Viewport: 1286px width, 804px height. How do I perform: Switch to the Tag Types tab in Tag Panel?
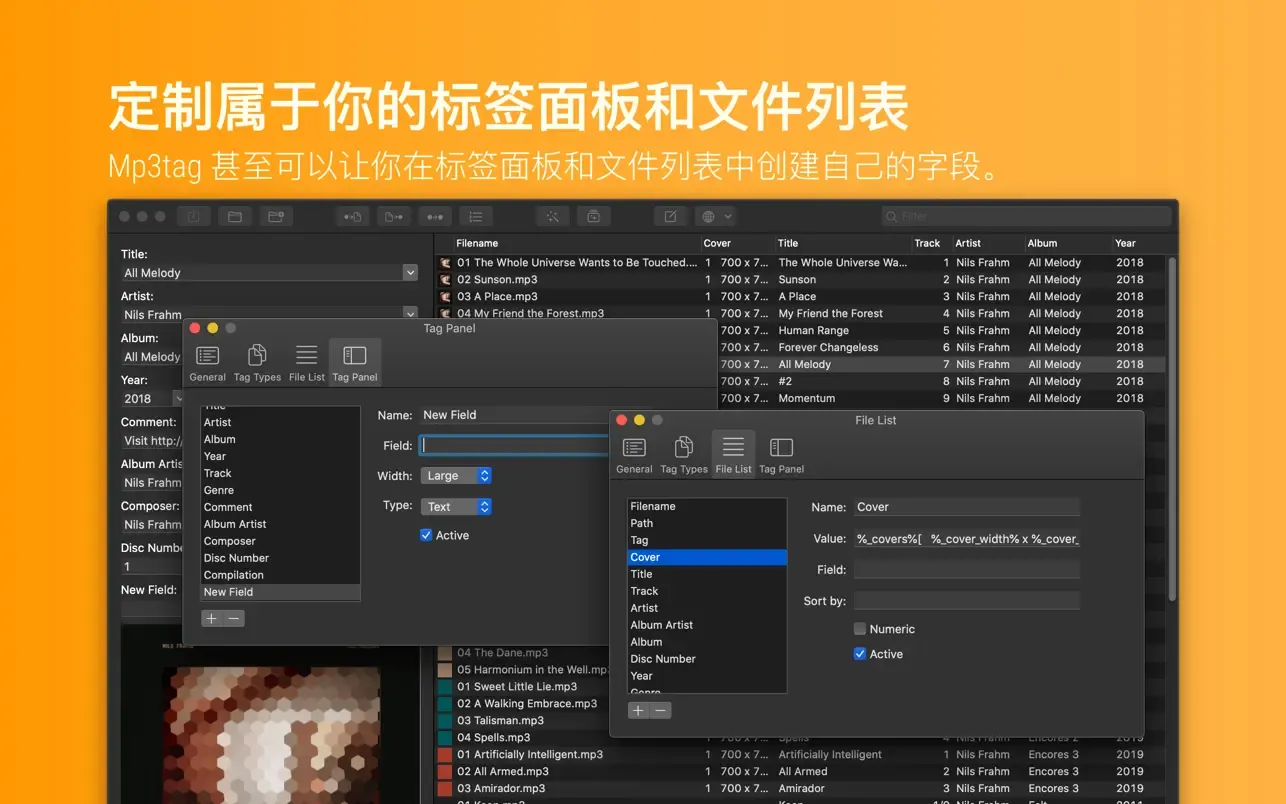click(257, 361)
